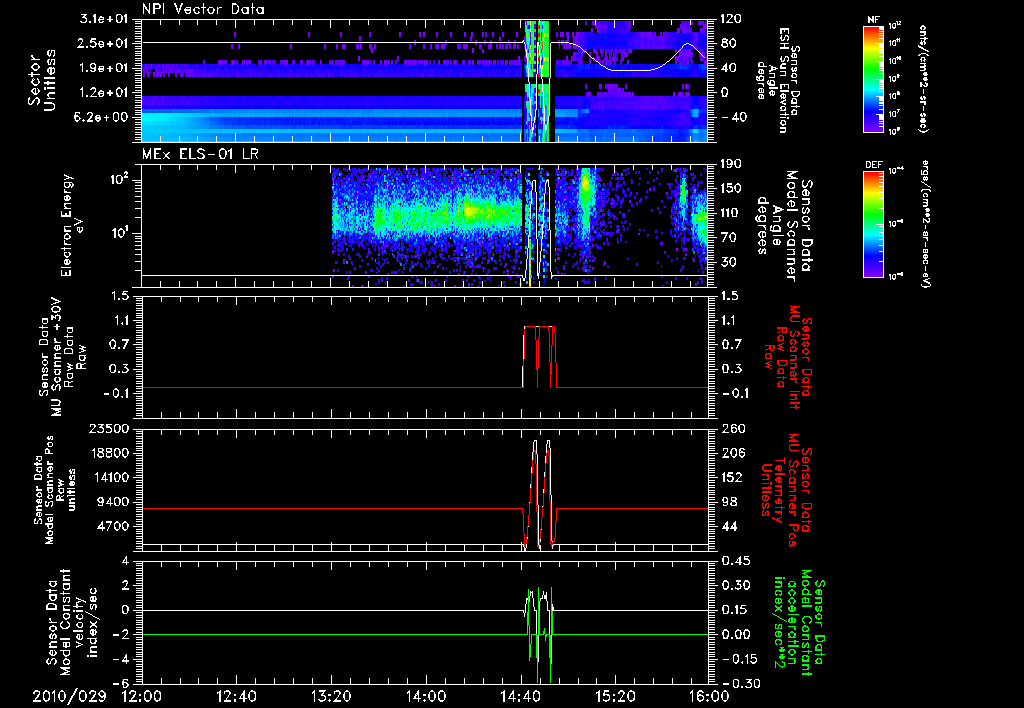
Task: Click the red "MU Scanner Inh Raw Data" axis title
Action: pyautogui.click(x=788, y=357)
